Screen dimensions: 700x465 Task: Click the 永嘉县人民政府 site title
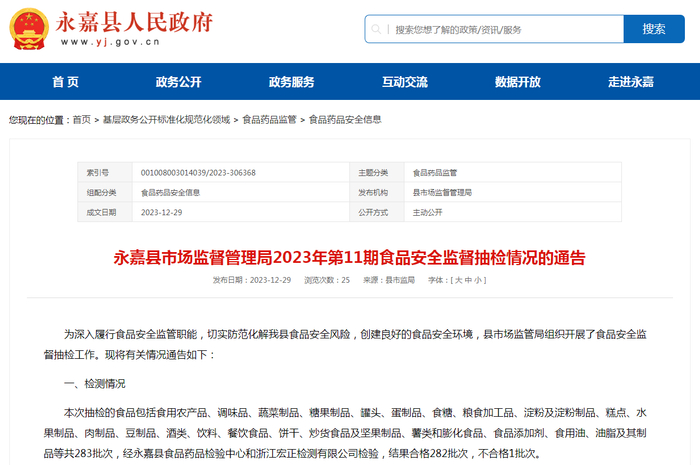134,22
